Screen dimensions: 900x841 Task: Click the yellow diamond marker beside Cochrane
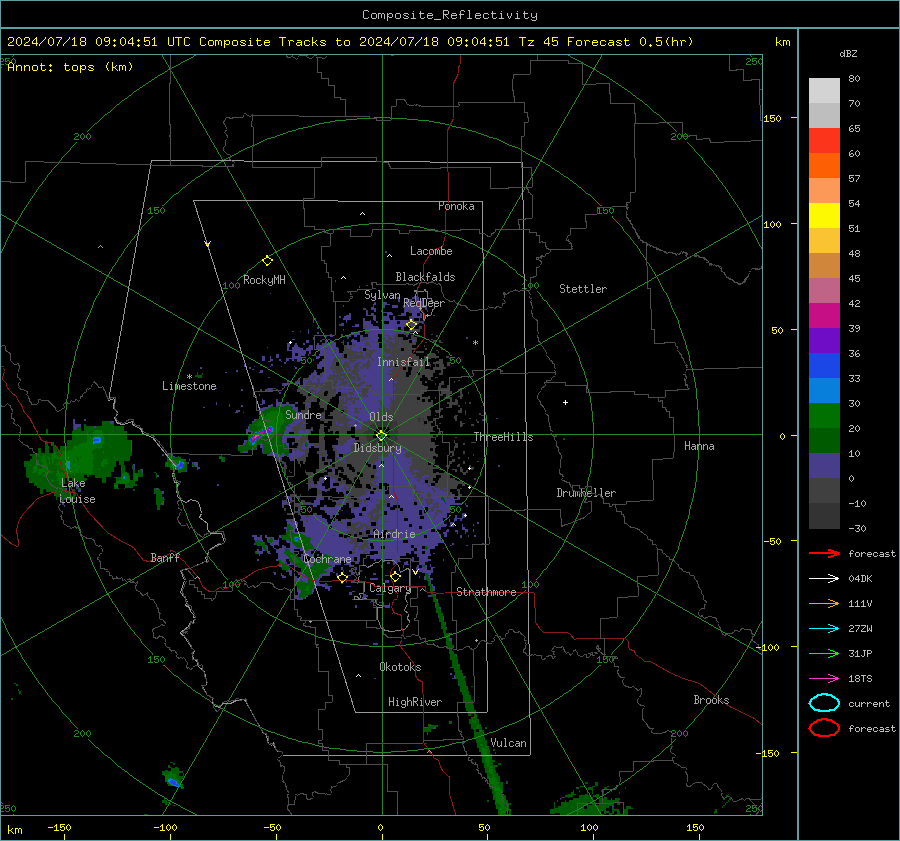pyautogui.click(x=342, y=577)
